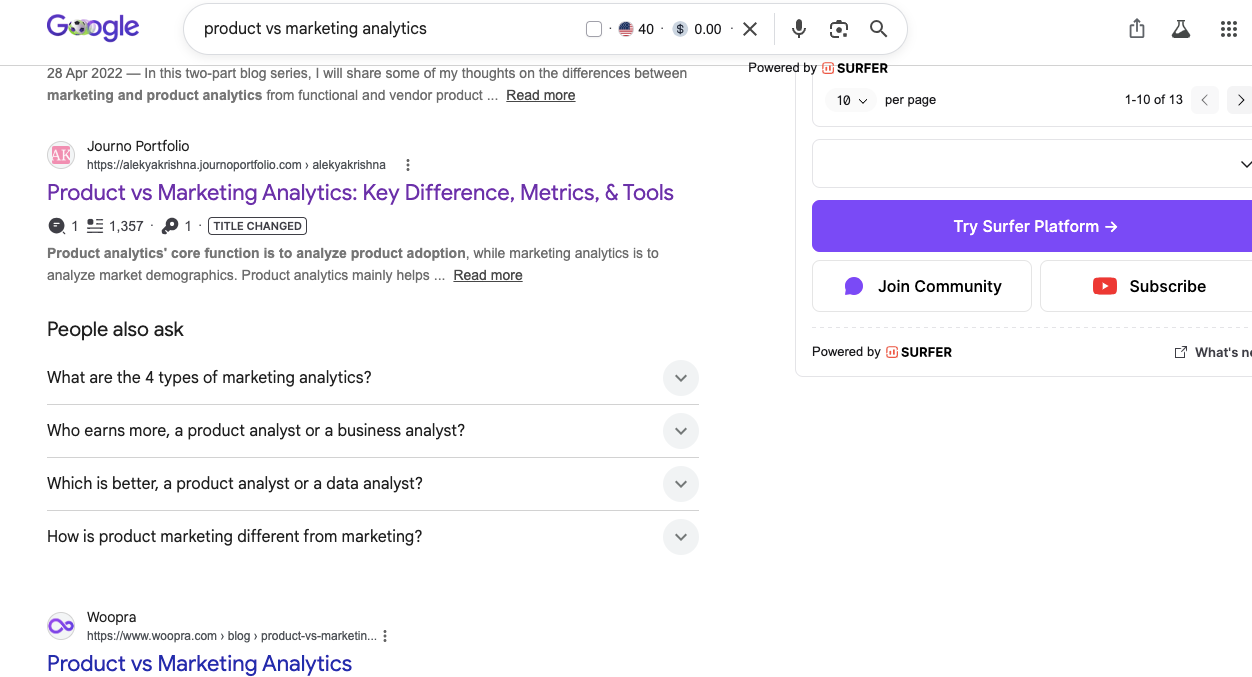1252x677 pixels.
Task: Tick the checkbox in the search bar
Action: click(x=594, y=29)
